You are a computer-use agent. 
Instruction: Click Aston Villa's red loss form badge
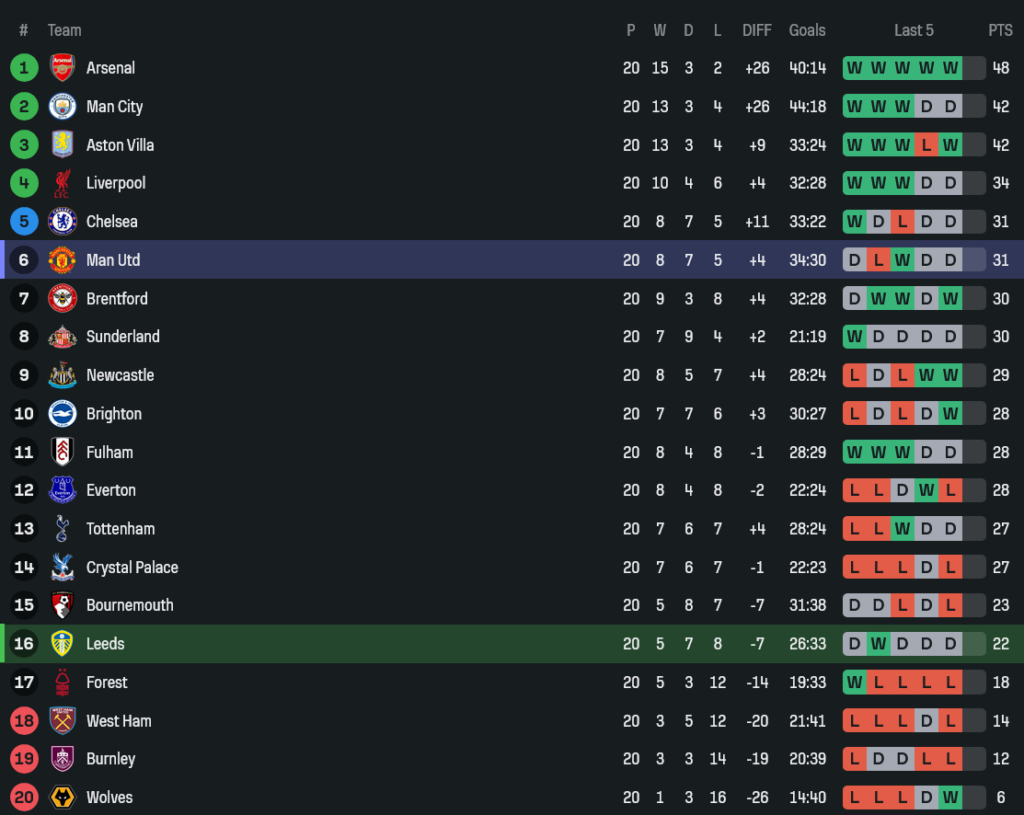926,145
